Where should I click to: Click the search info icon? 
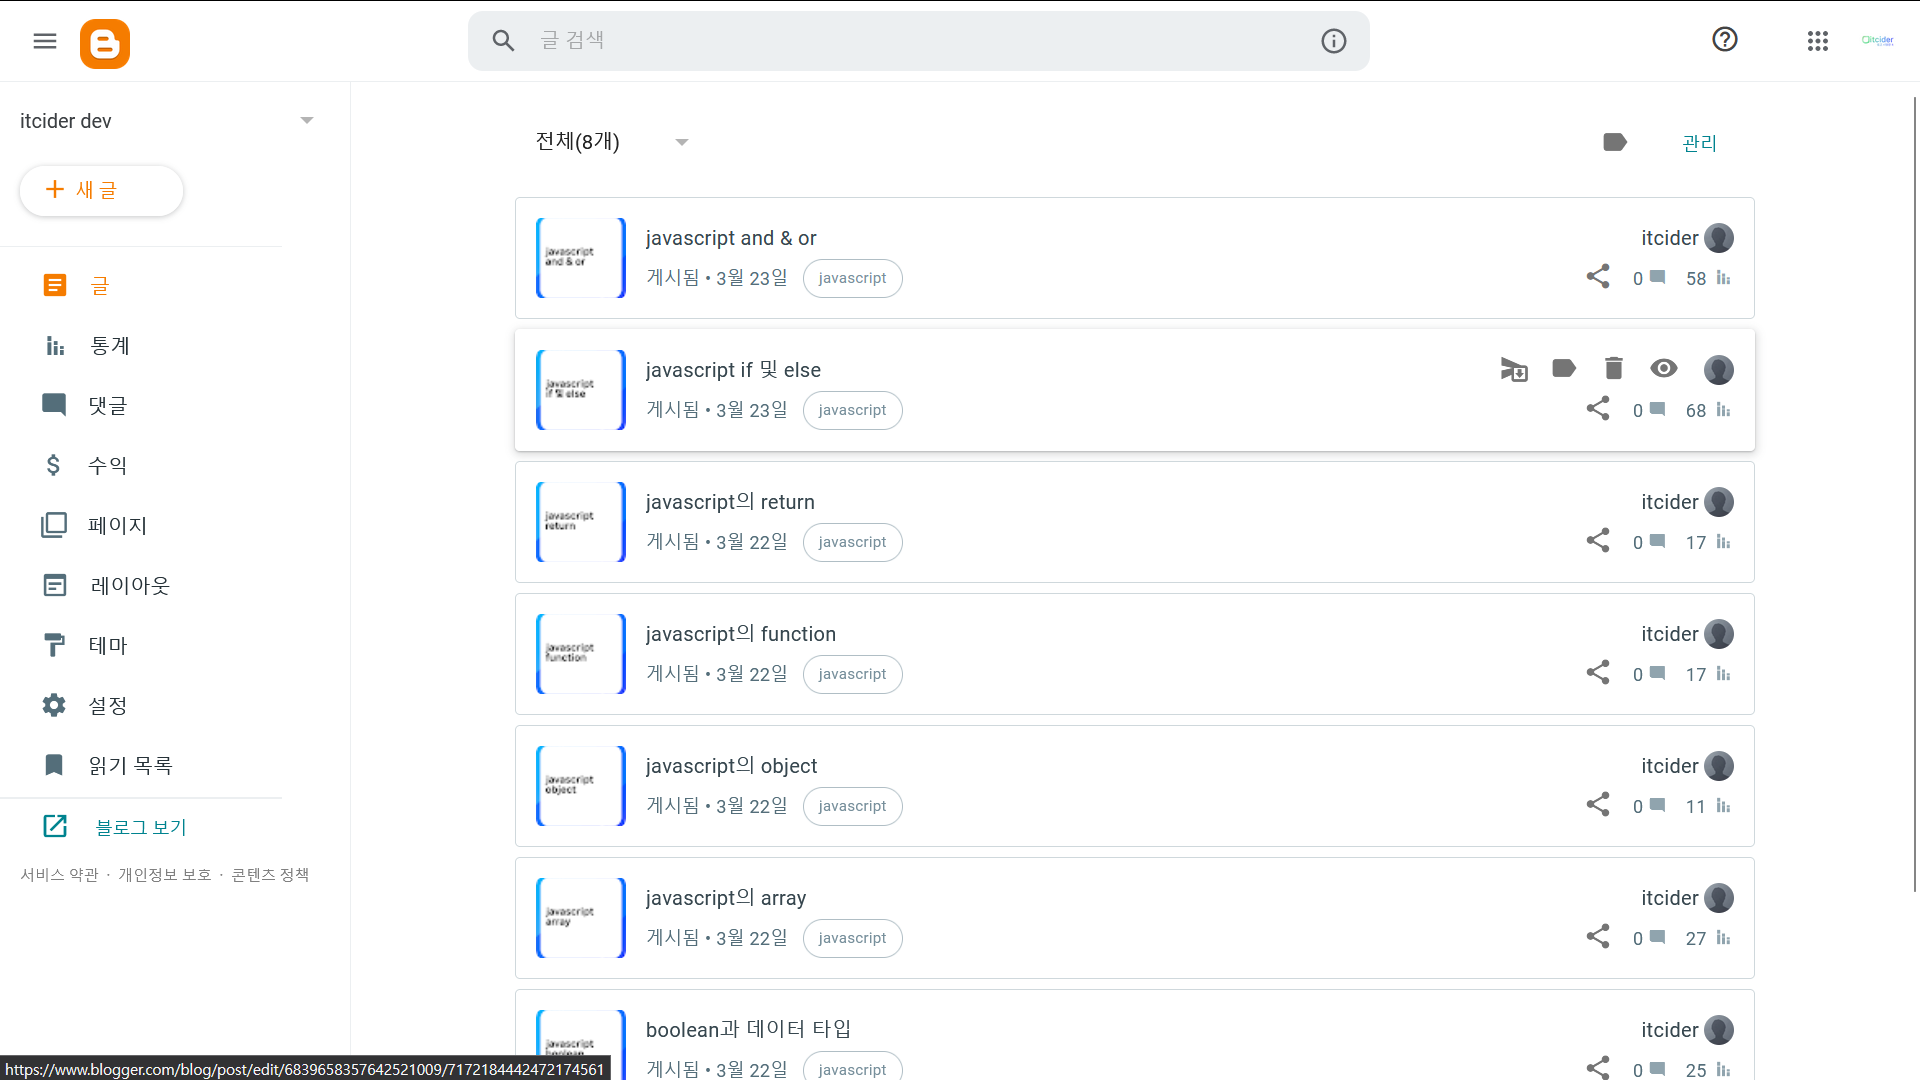click(x=1333, y=41)
